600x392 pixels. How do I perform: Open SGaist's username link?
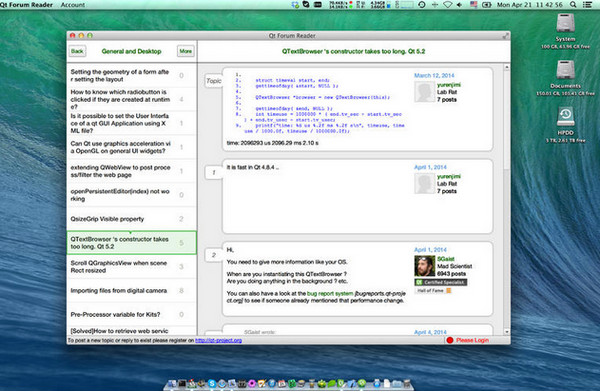point(445,259)
